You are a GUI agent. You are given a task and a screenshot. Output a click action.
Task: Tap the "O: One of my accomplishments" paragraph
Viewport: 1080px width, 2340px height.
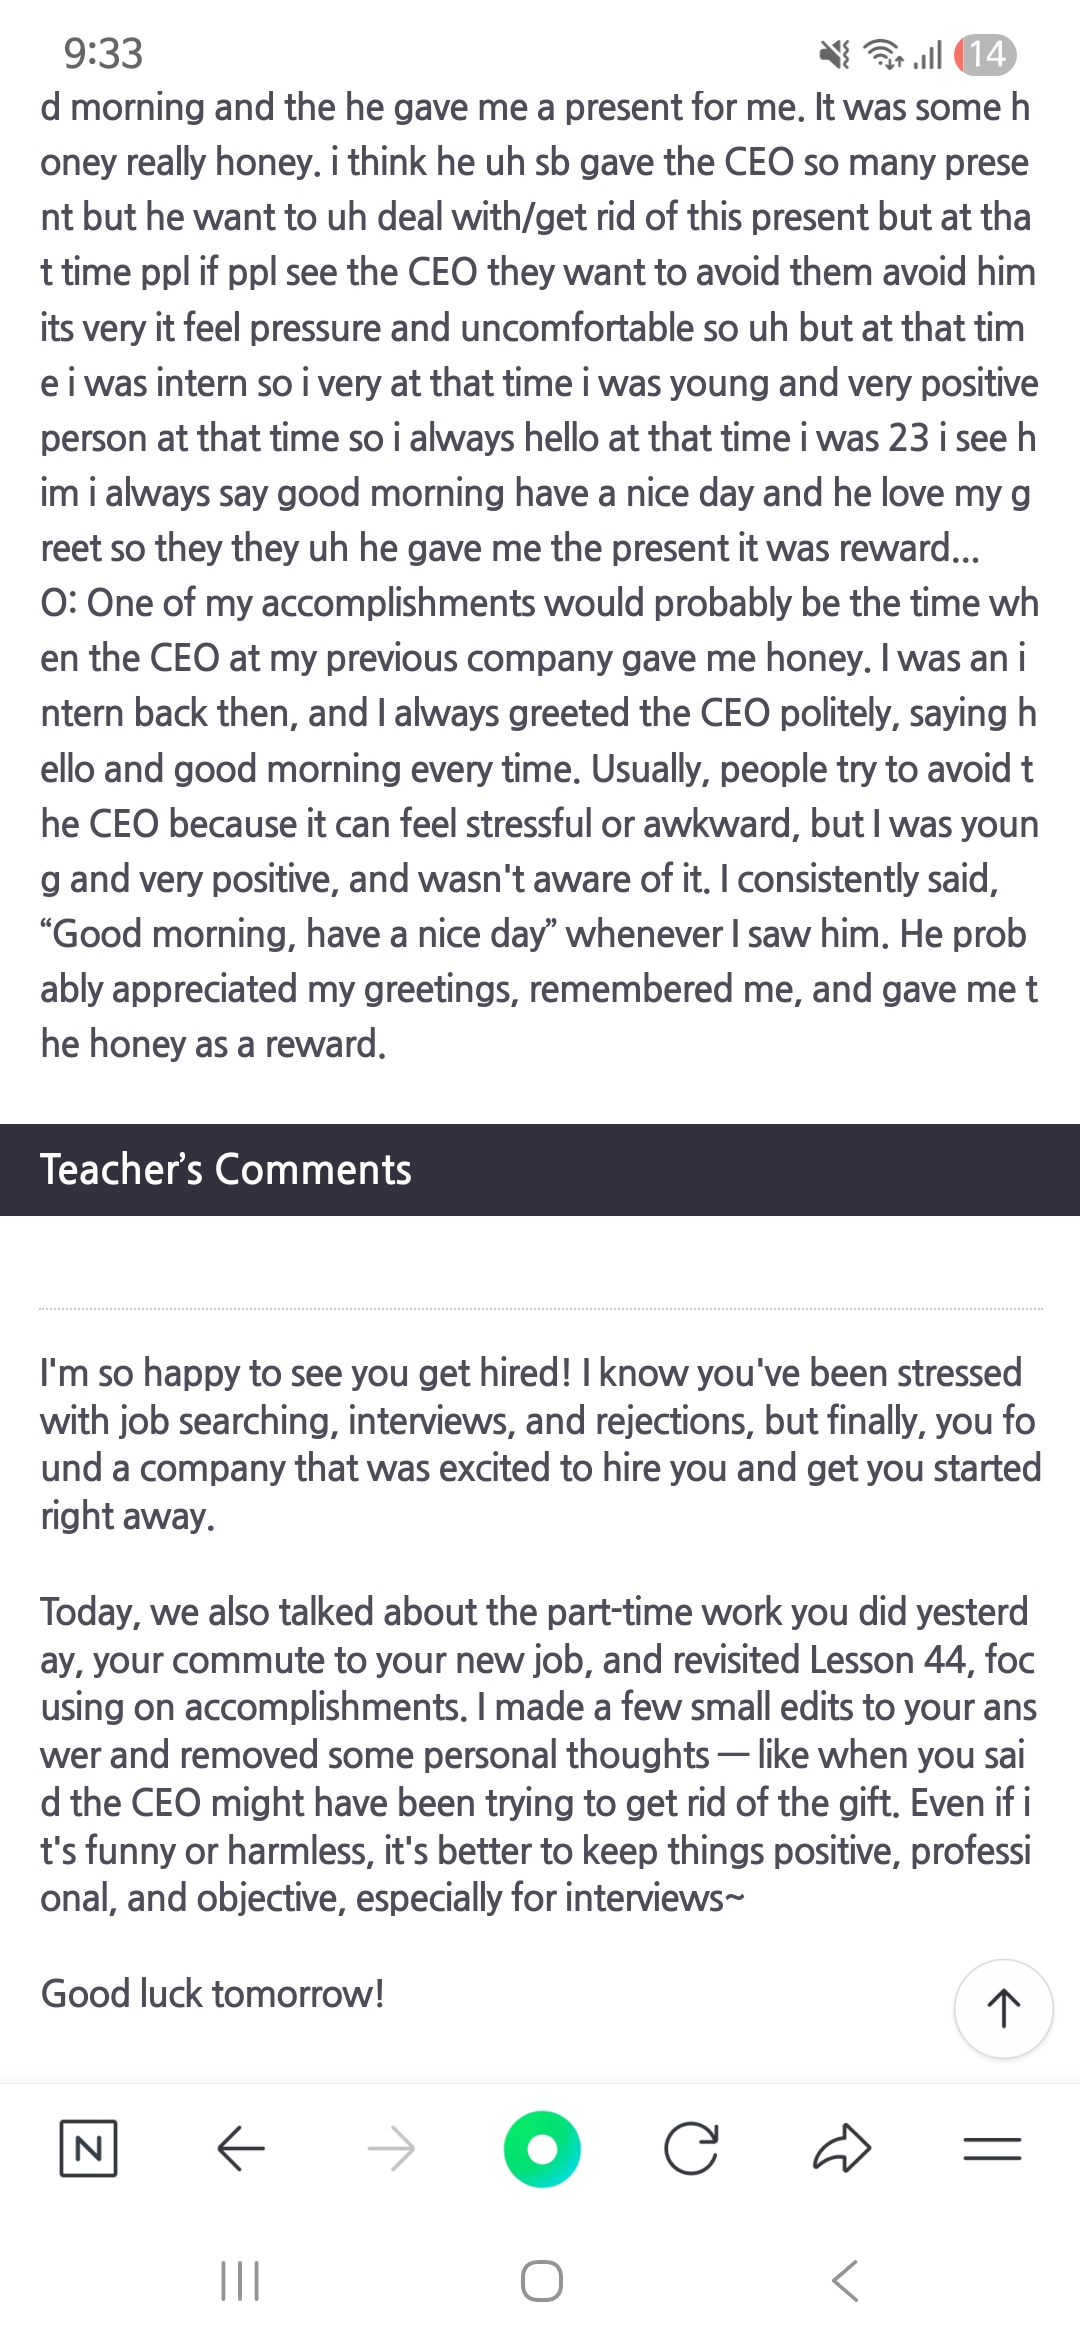(540, 823)
